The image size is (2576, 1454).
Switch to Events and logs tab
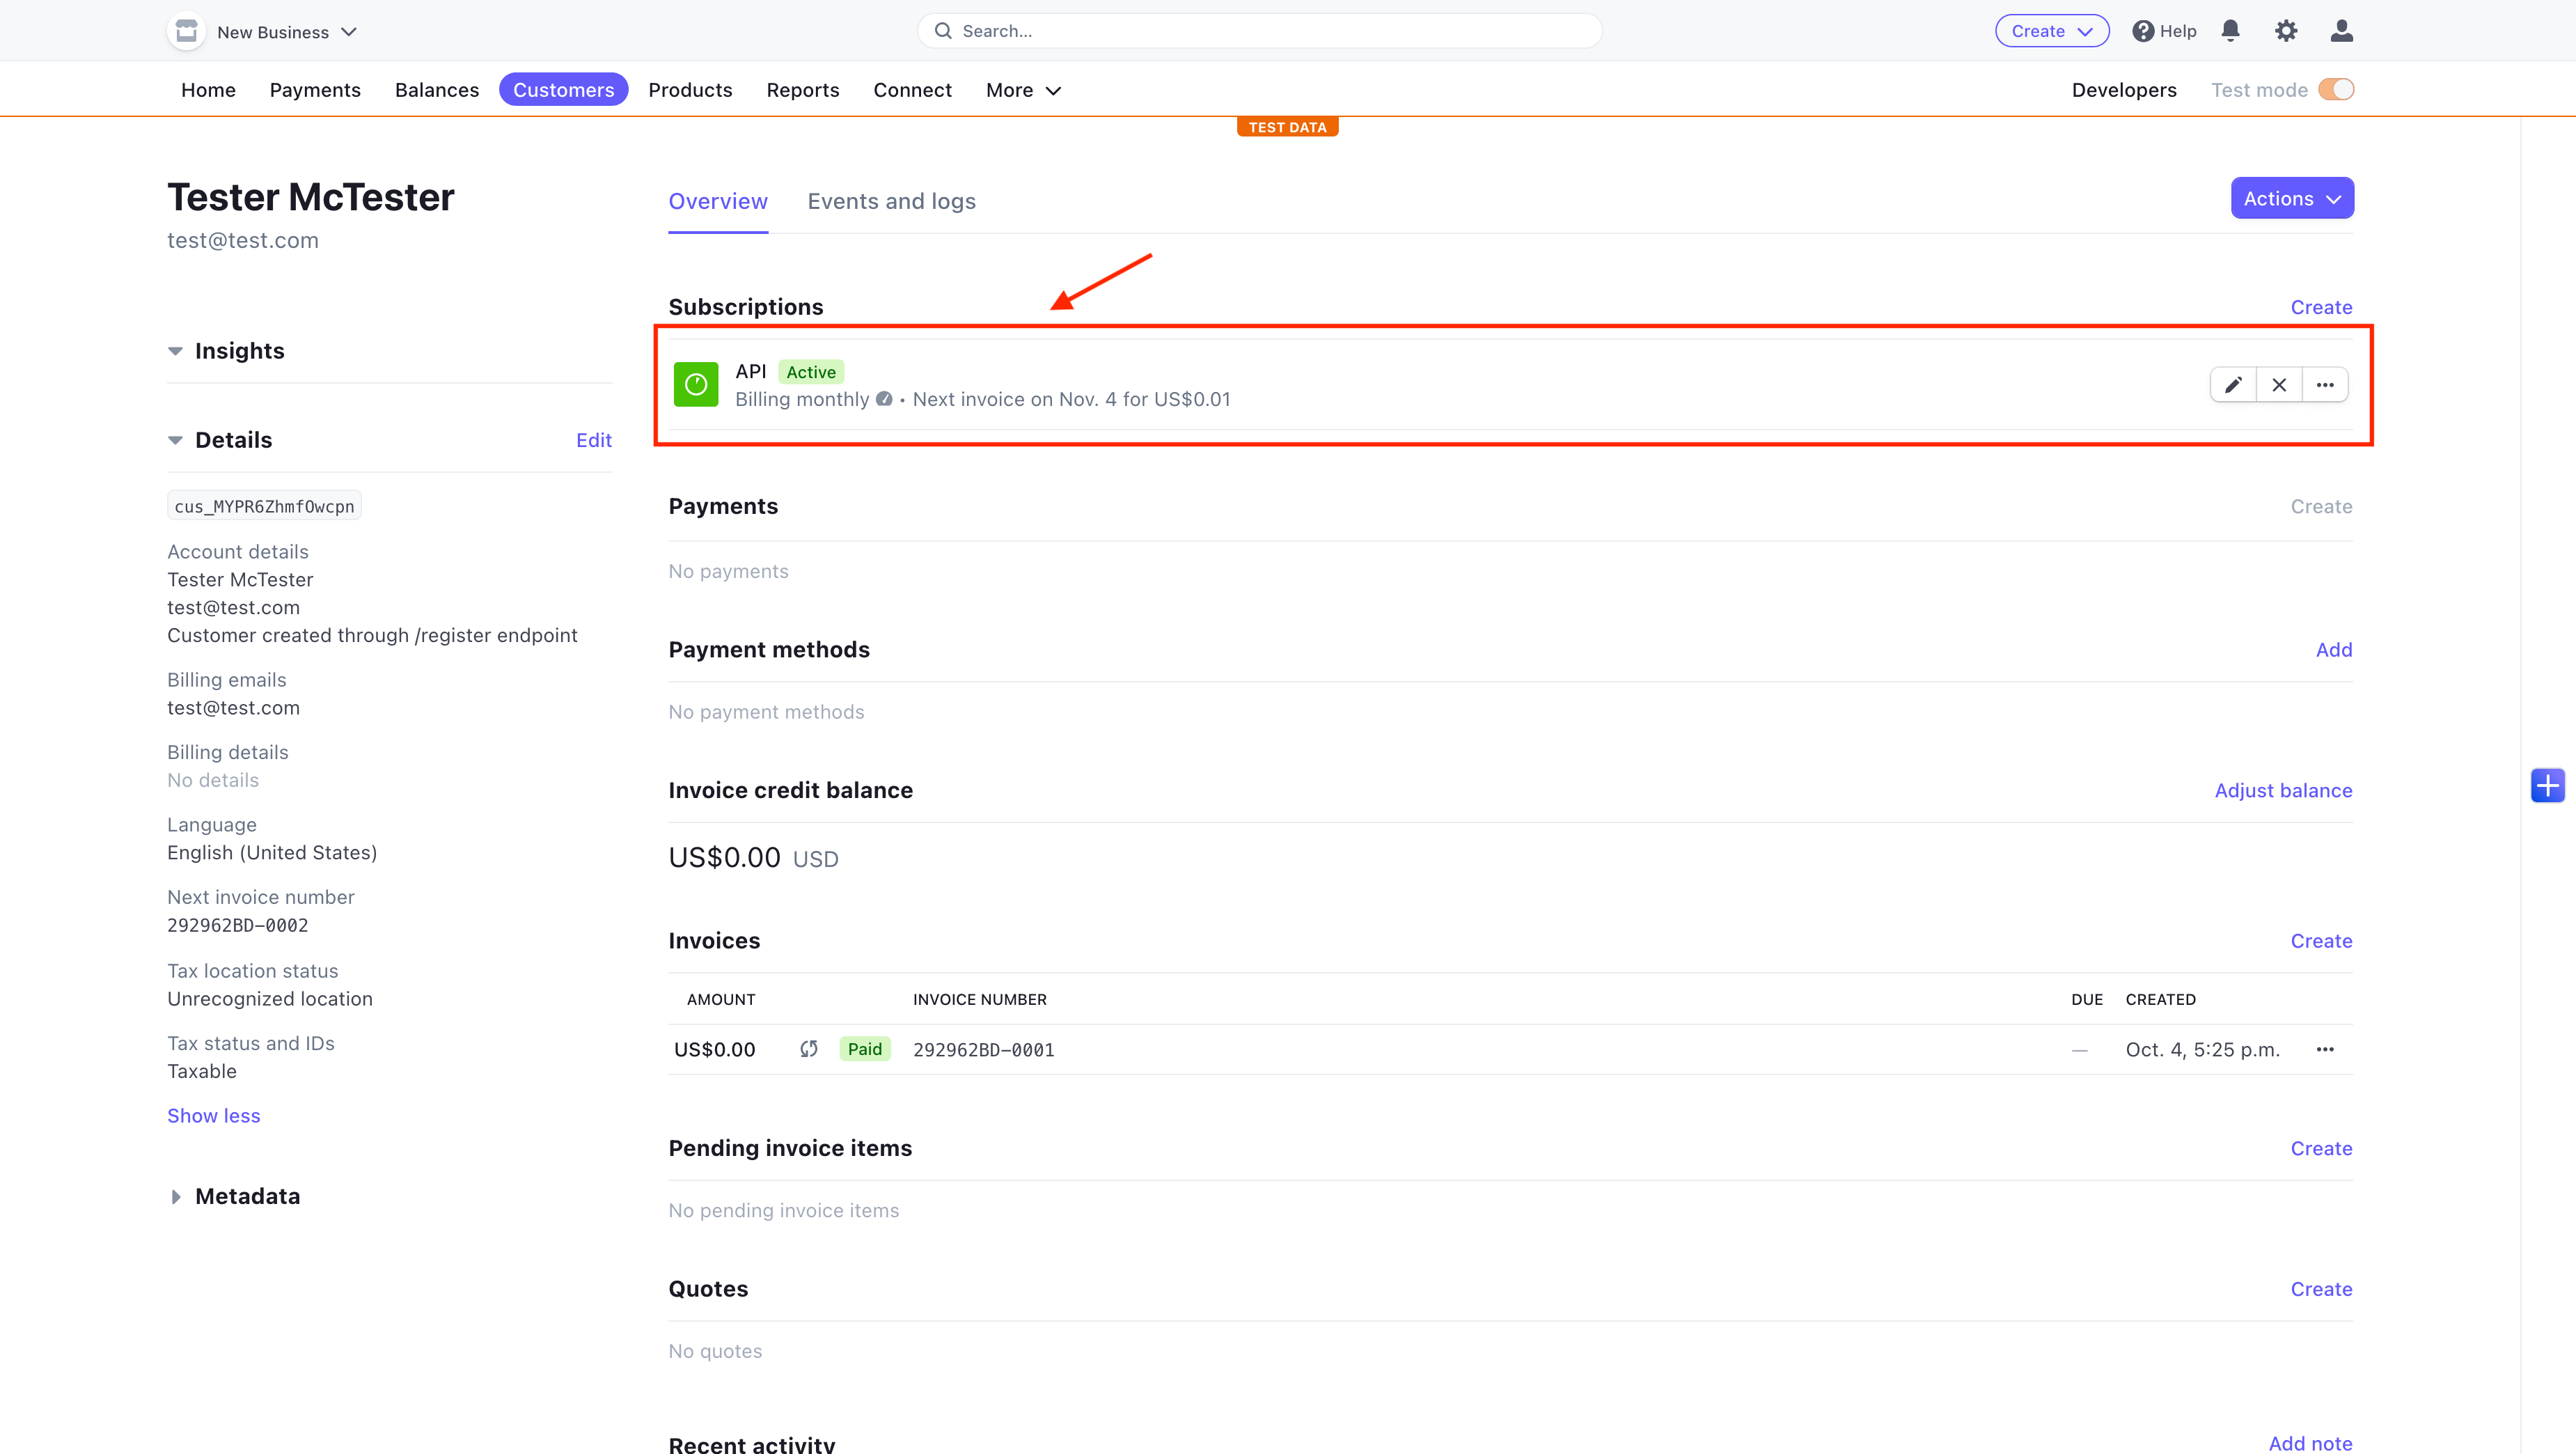891,201
